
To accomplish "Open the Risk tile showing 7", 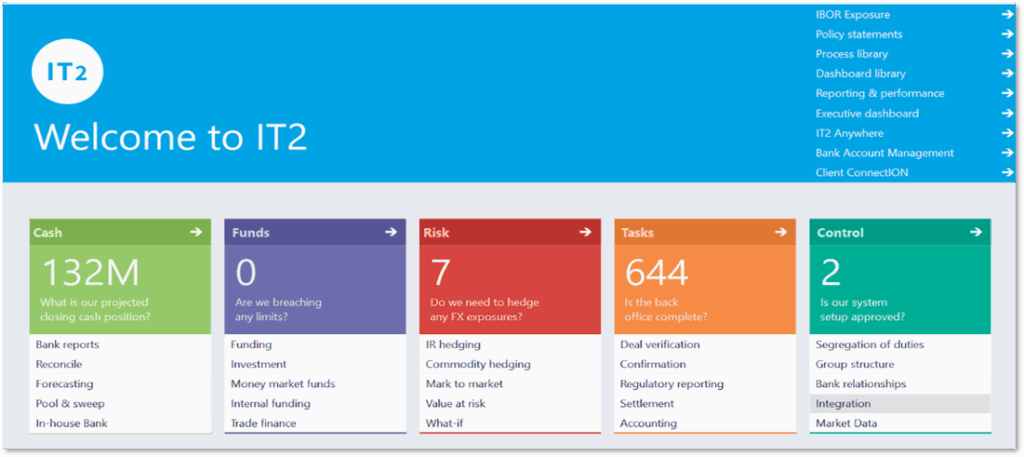I will coord(510,289).
